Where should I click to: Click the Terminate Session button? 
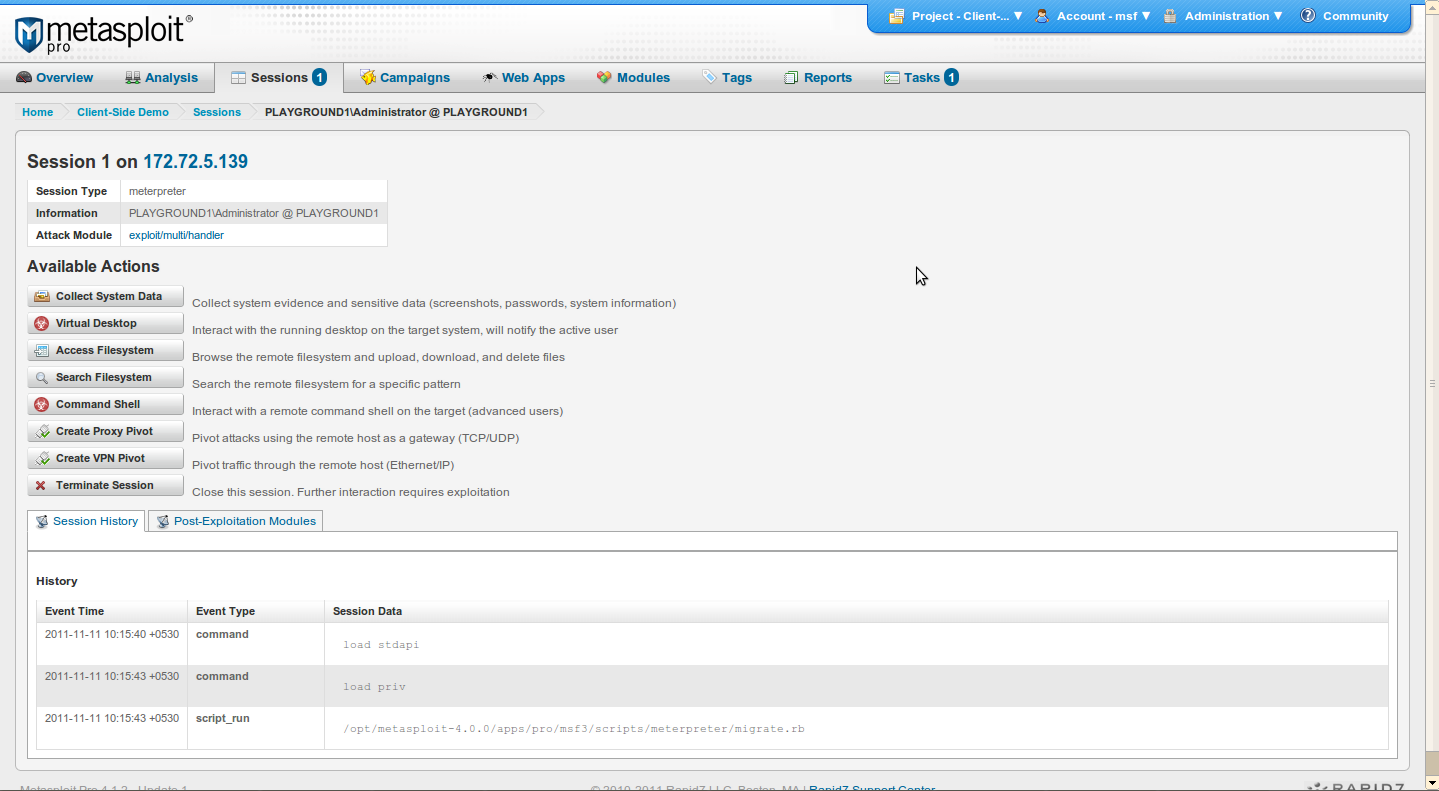[x=106, y=485]
